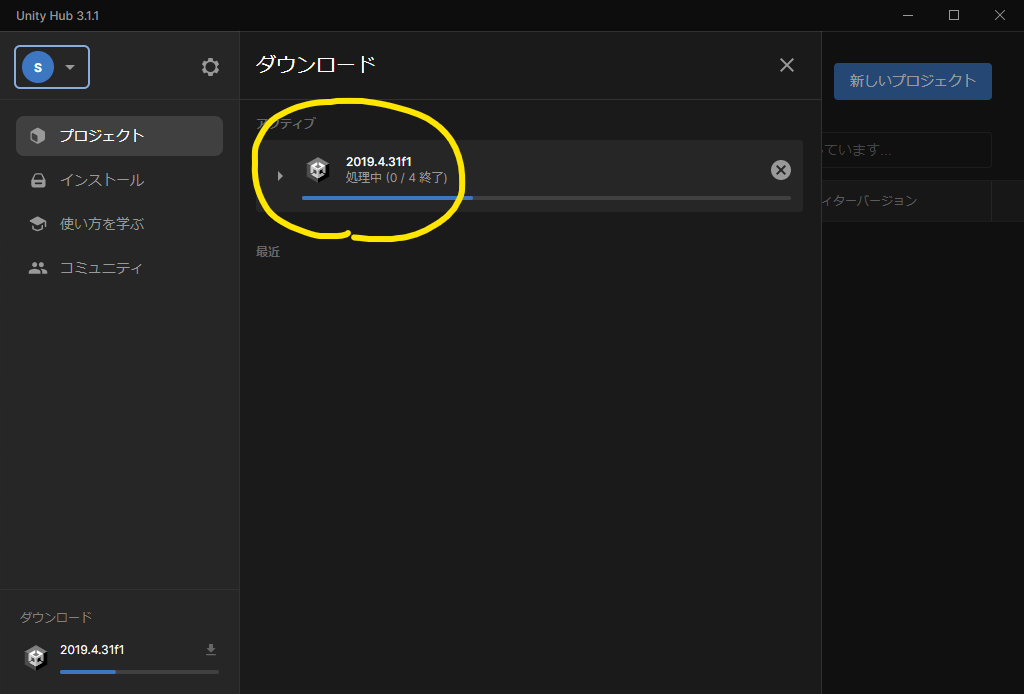Screen dimensions: 1024x694
Task: Click 新しいプロジェクト button
Action: (x=912, y=81)
